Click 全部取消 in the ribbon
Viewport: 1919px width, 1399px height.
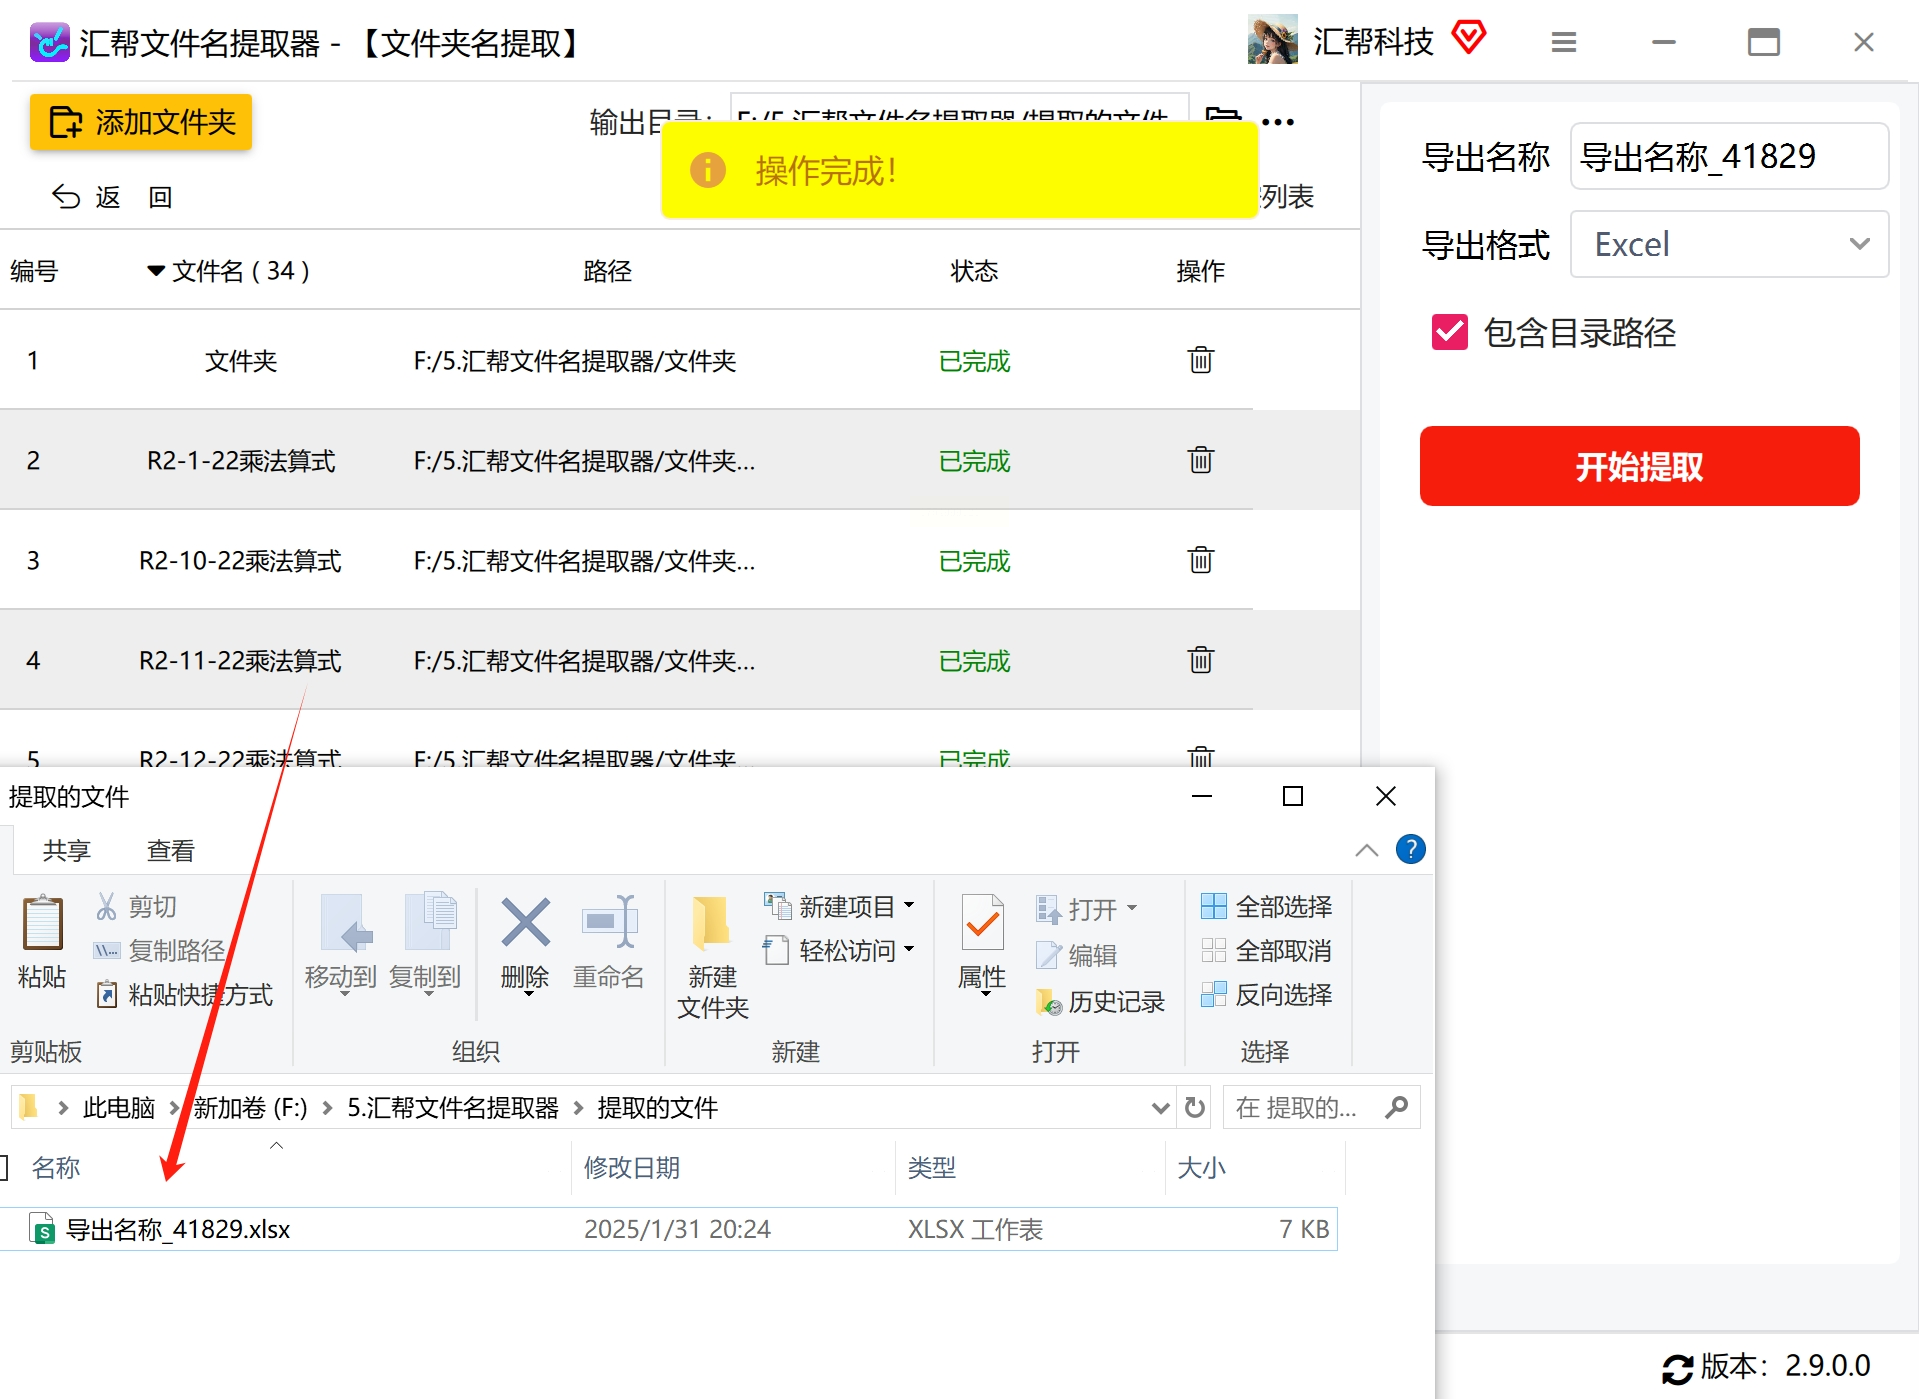point(1267,951)
